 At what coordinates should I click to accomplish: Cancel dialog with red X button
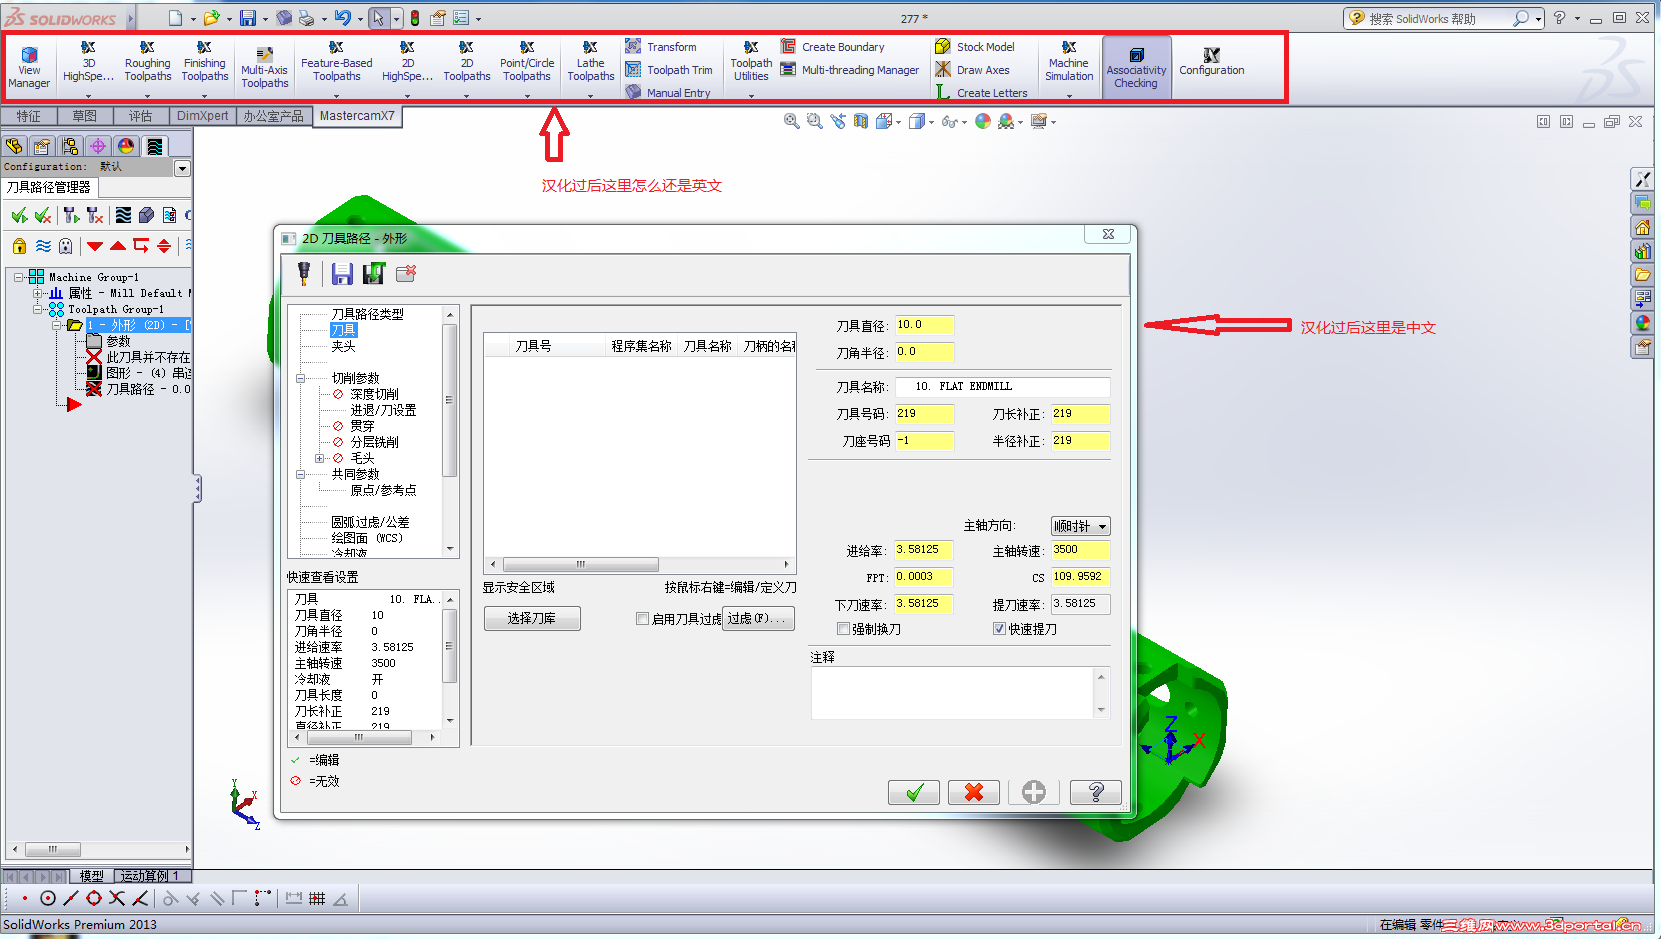pyautogui.click(x=974, y=793)
